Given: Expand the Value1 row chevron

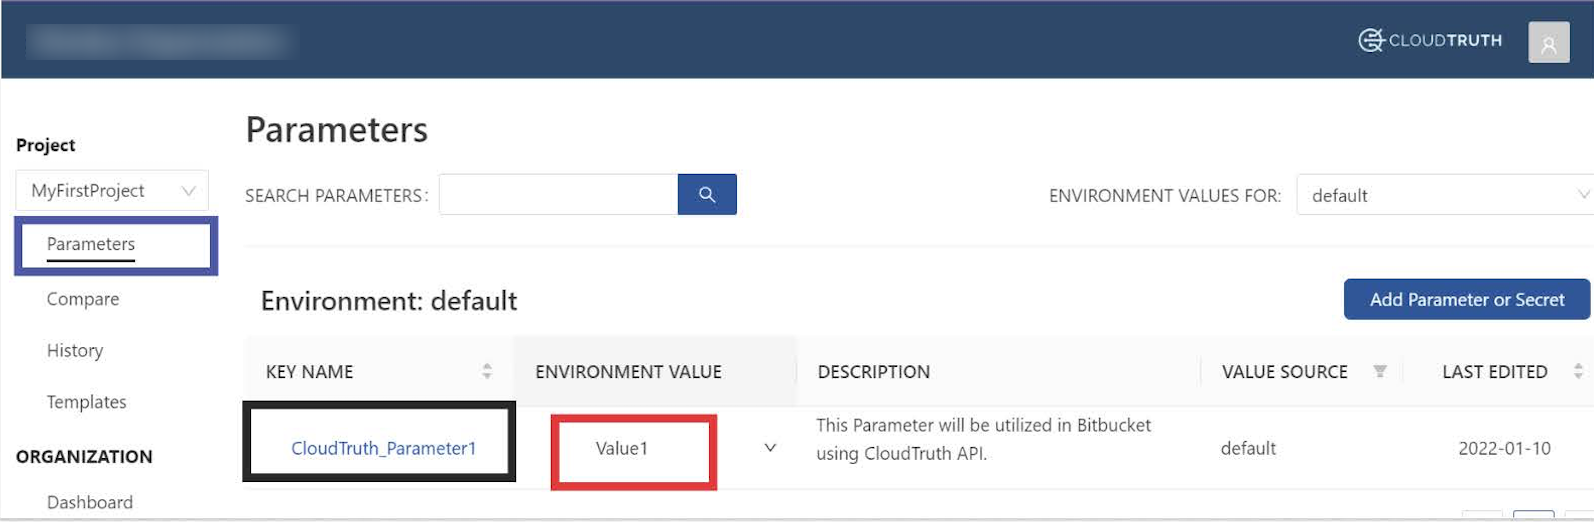Looking at the screenshot, I should (x=770, y=448).
